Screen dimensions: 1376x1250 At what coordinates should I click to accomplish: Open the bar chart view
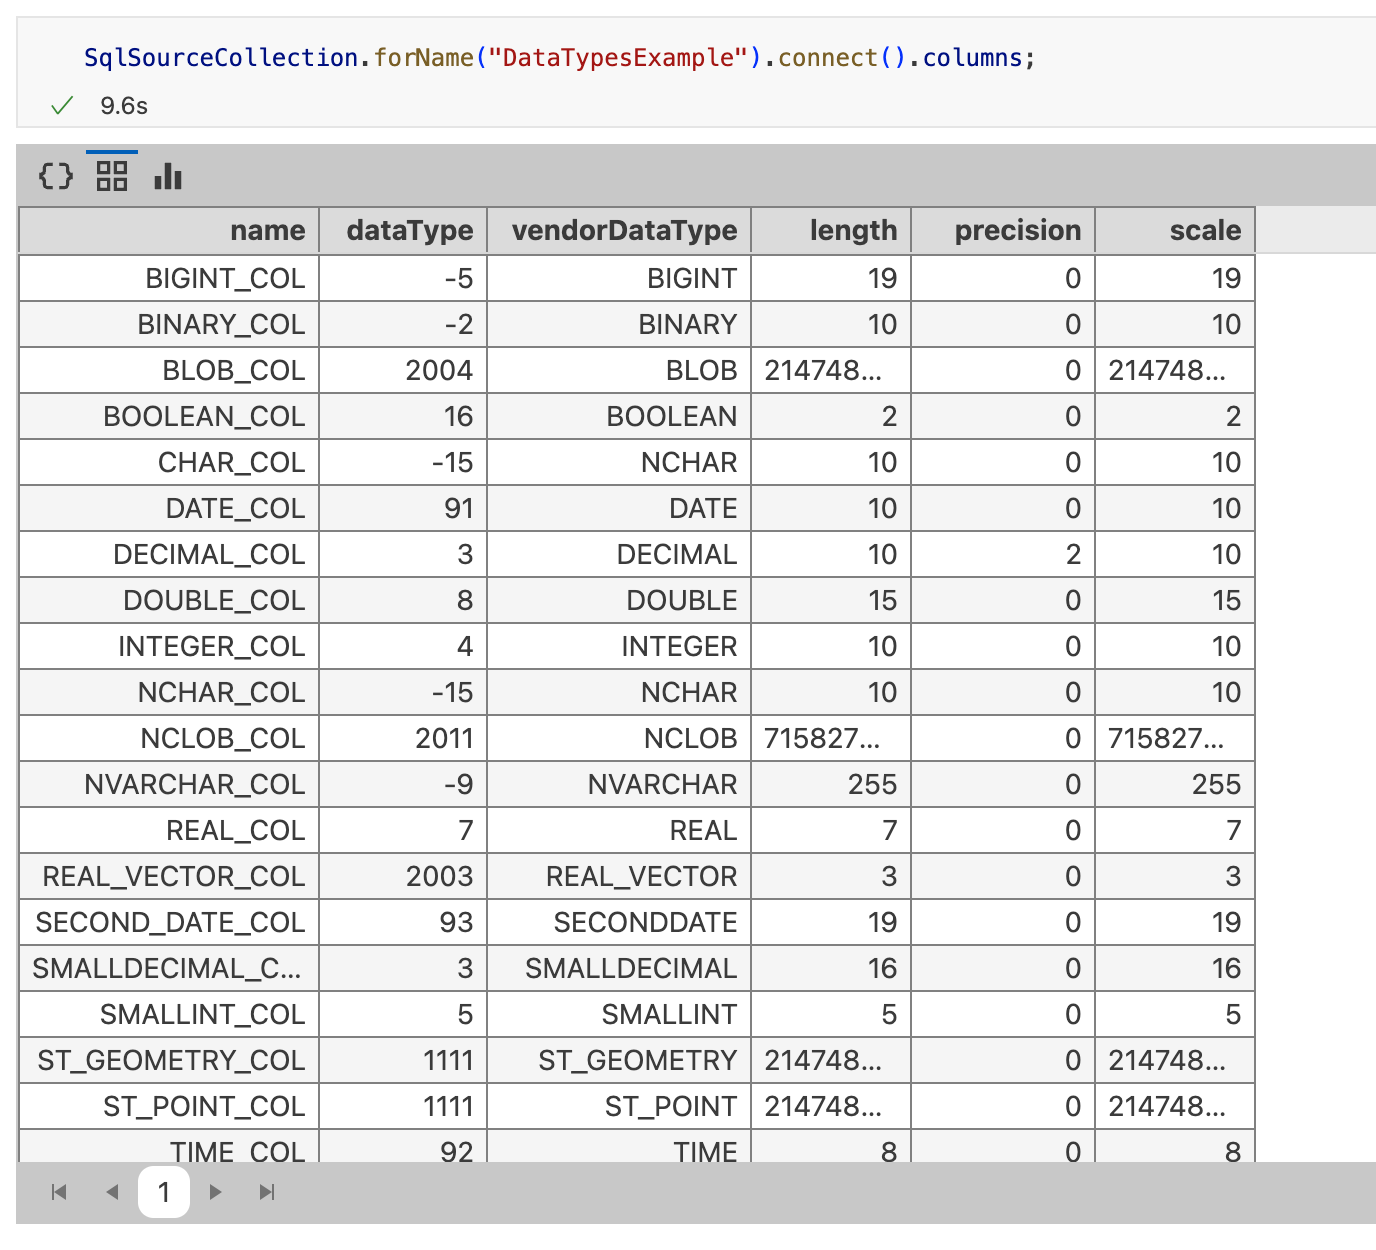tap(168, 177)
